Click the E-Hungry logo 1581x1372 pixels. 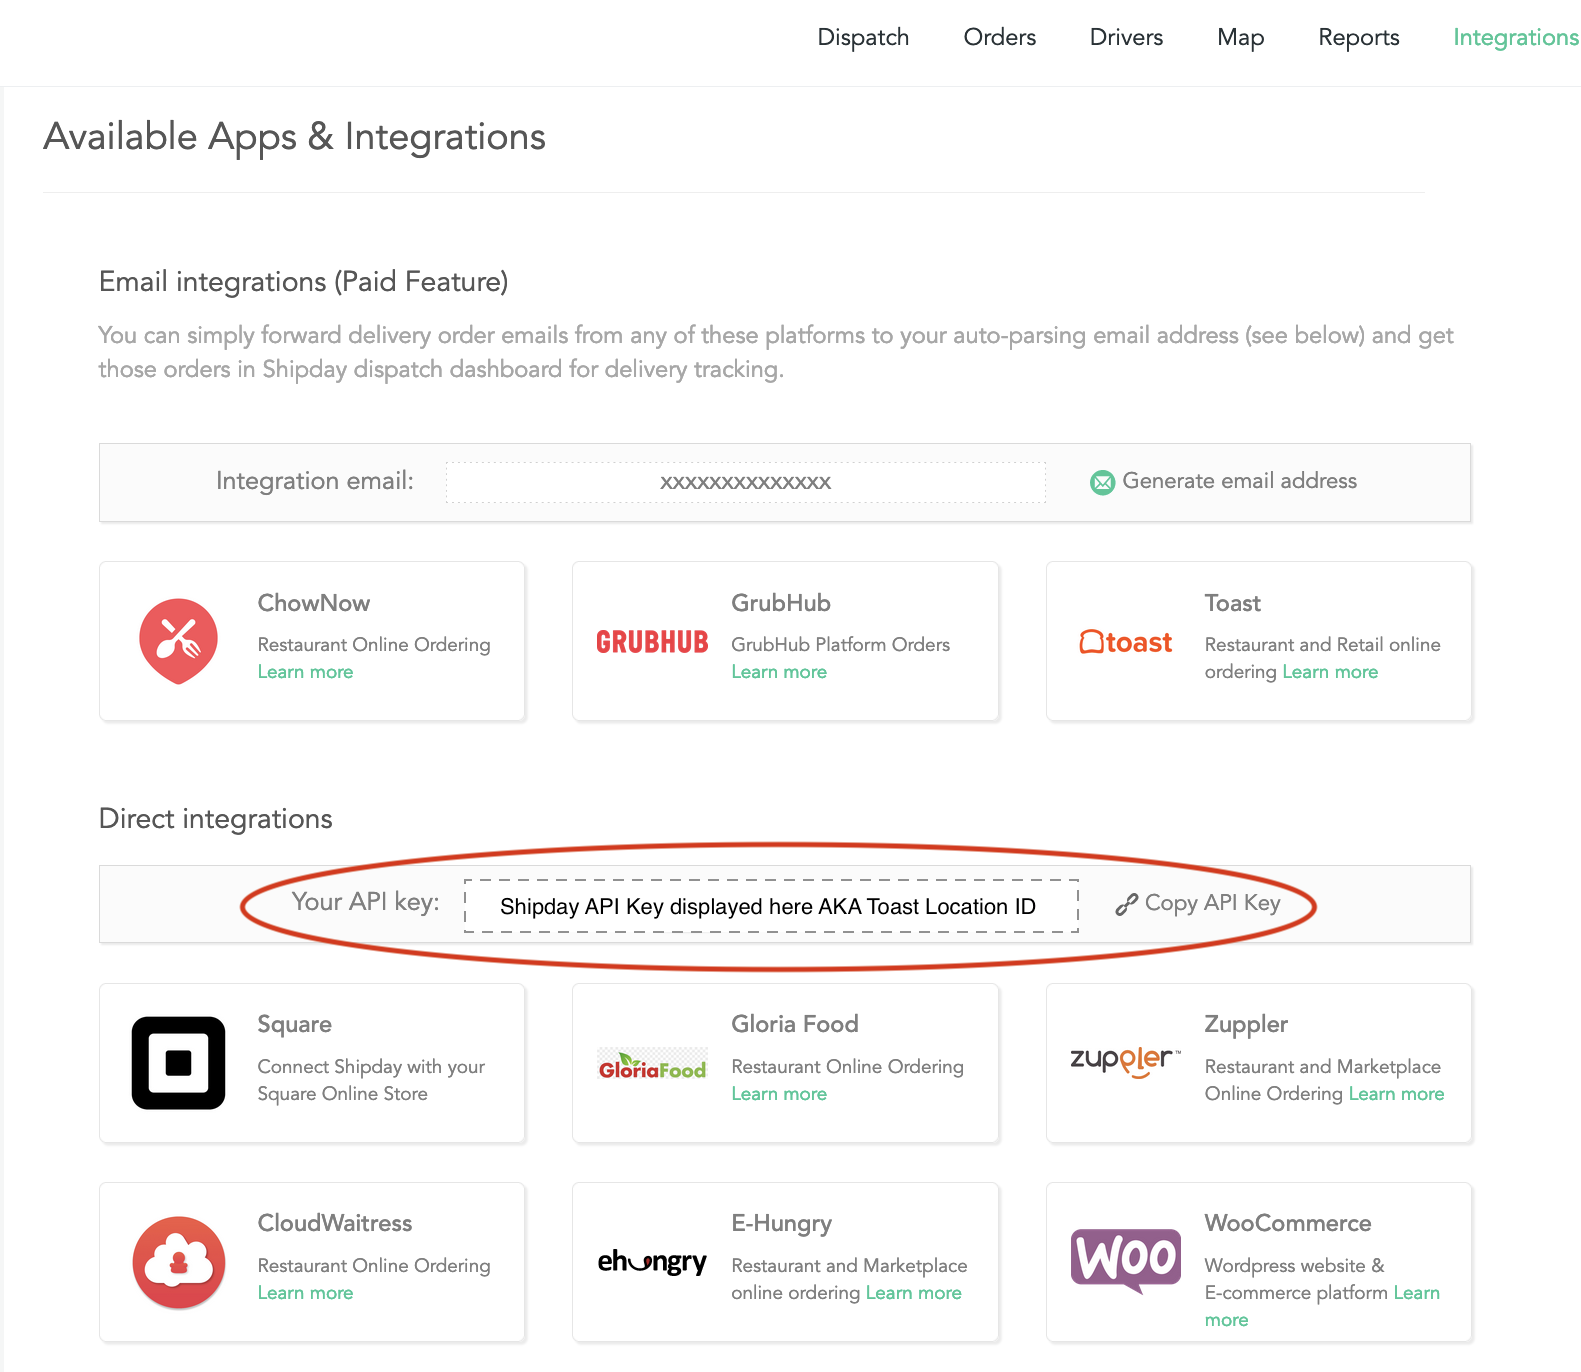coord(652,1262)
